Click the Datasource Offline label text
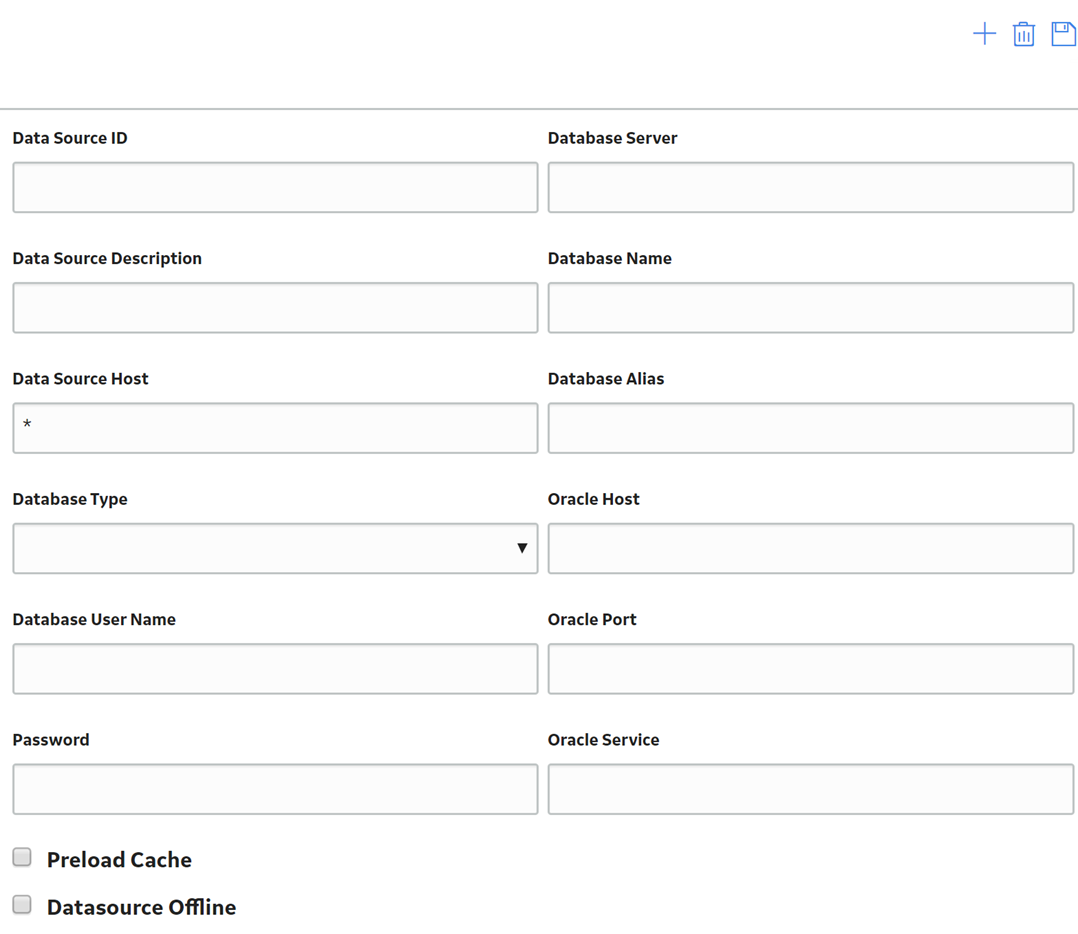Image resolution: width=1078 pixels, height=934 pixels. point(141,907)
